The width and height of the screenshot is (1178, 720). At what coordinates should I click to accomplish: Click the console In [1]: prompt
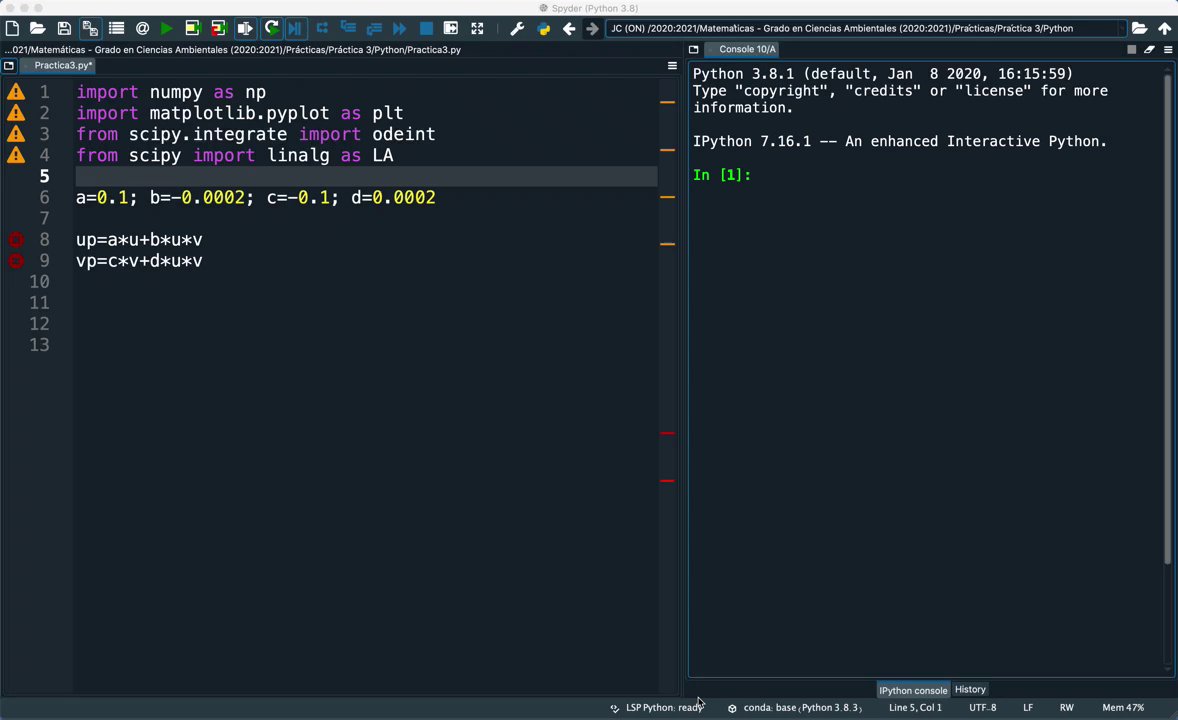point(721,174)
